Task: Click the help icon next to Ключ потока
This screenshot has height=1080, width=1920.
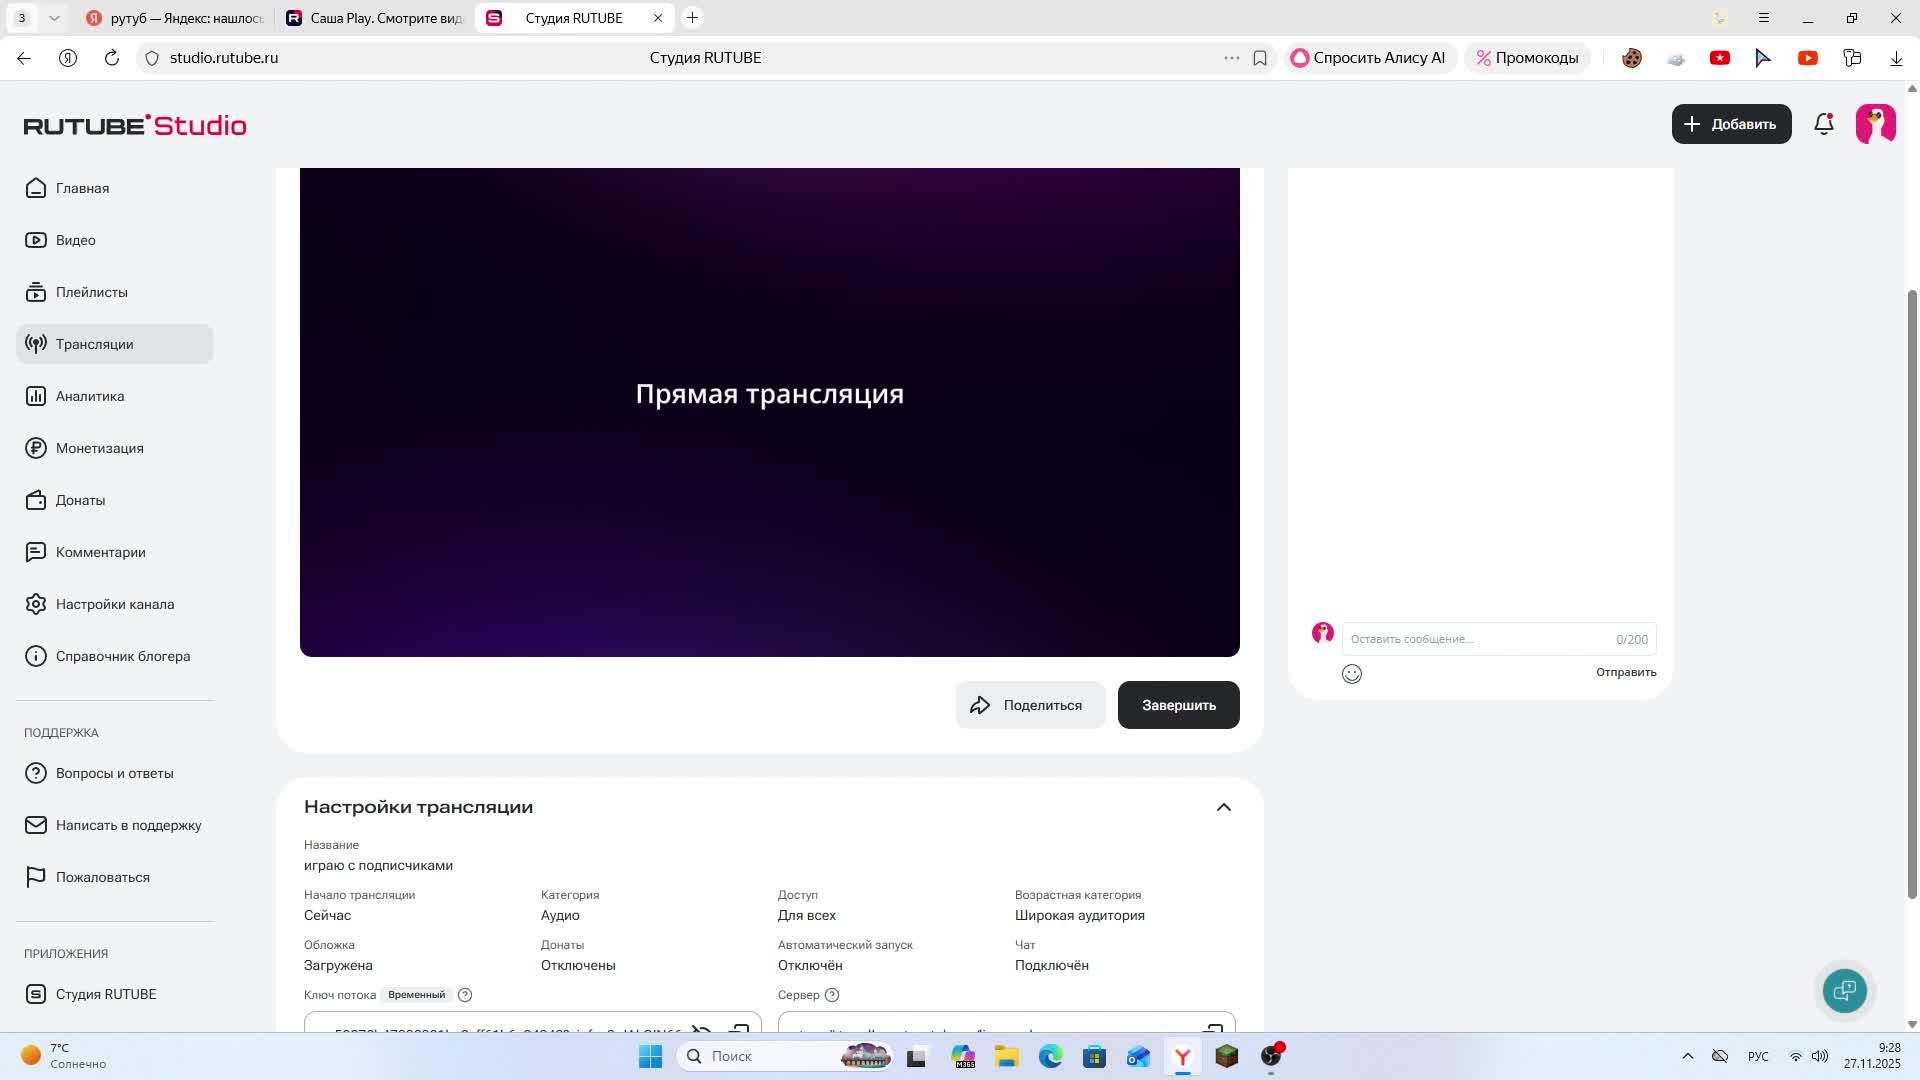Action: click(465, 995)
